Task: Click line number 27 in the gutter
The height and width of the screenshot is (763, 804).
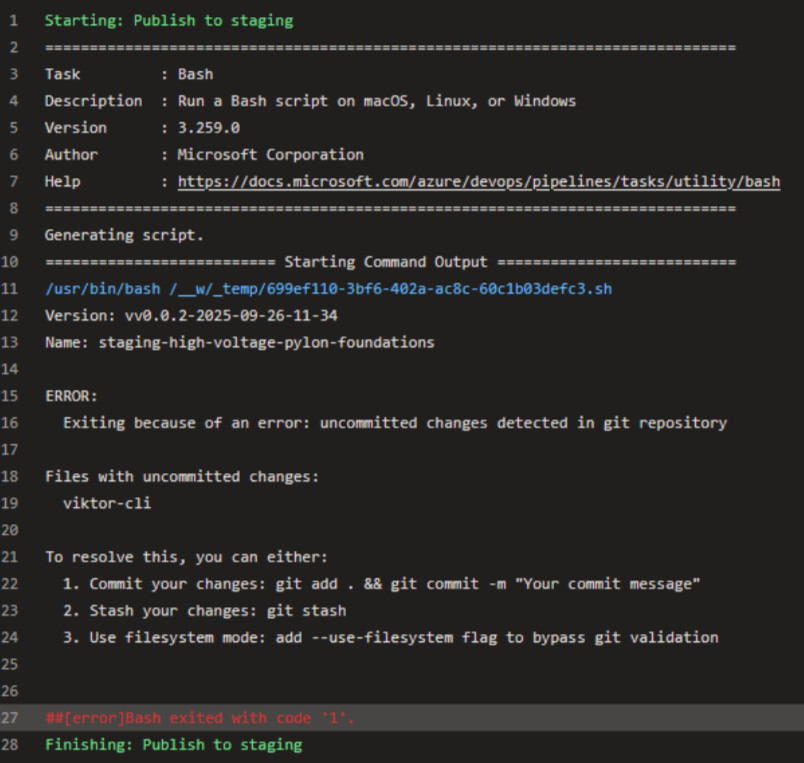Action: (x=12, y=718)
